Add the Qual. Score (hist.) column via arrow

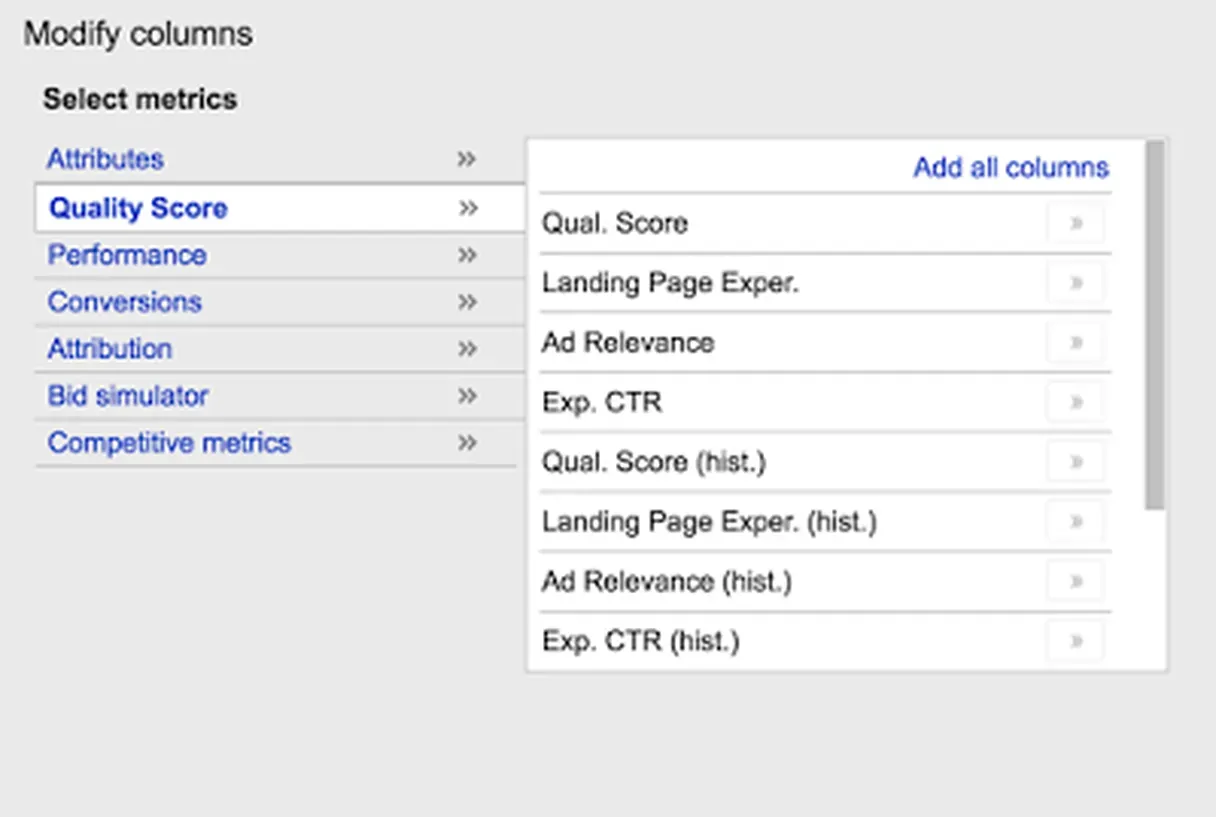[1076, 462]
